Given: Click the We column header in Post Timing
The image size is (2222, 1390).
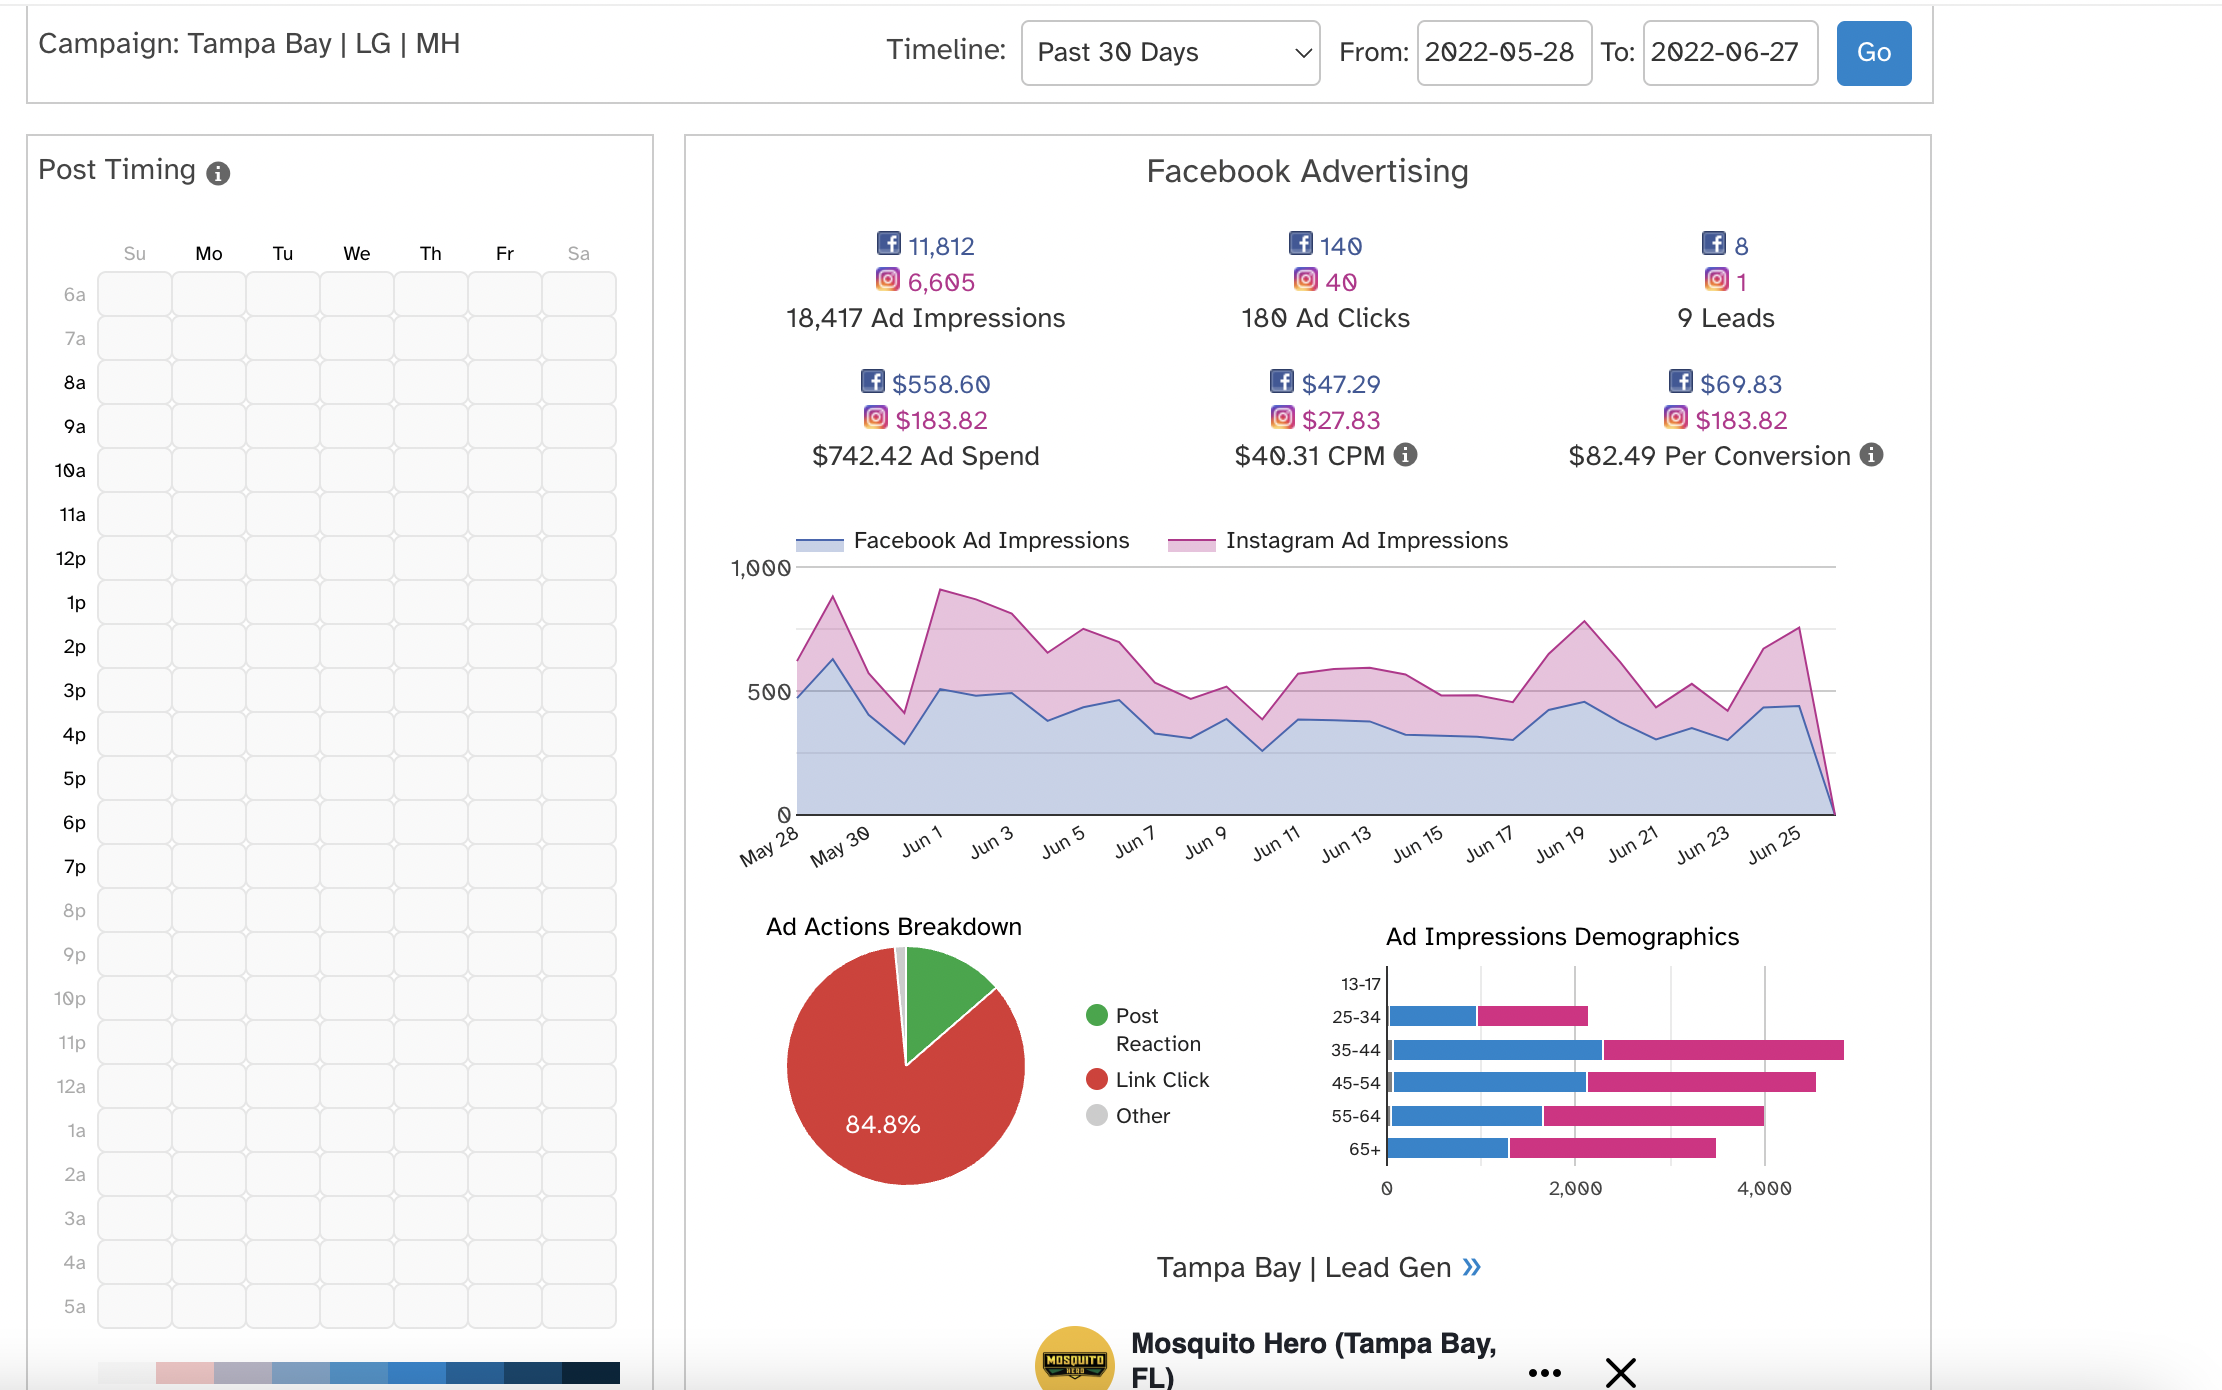Looking at the screenshot, I should (x=357, y=254).
